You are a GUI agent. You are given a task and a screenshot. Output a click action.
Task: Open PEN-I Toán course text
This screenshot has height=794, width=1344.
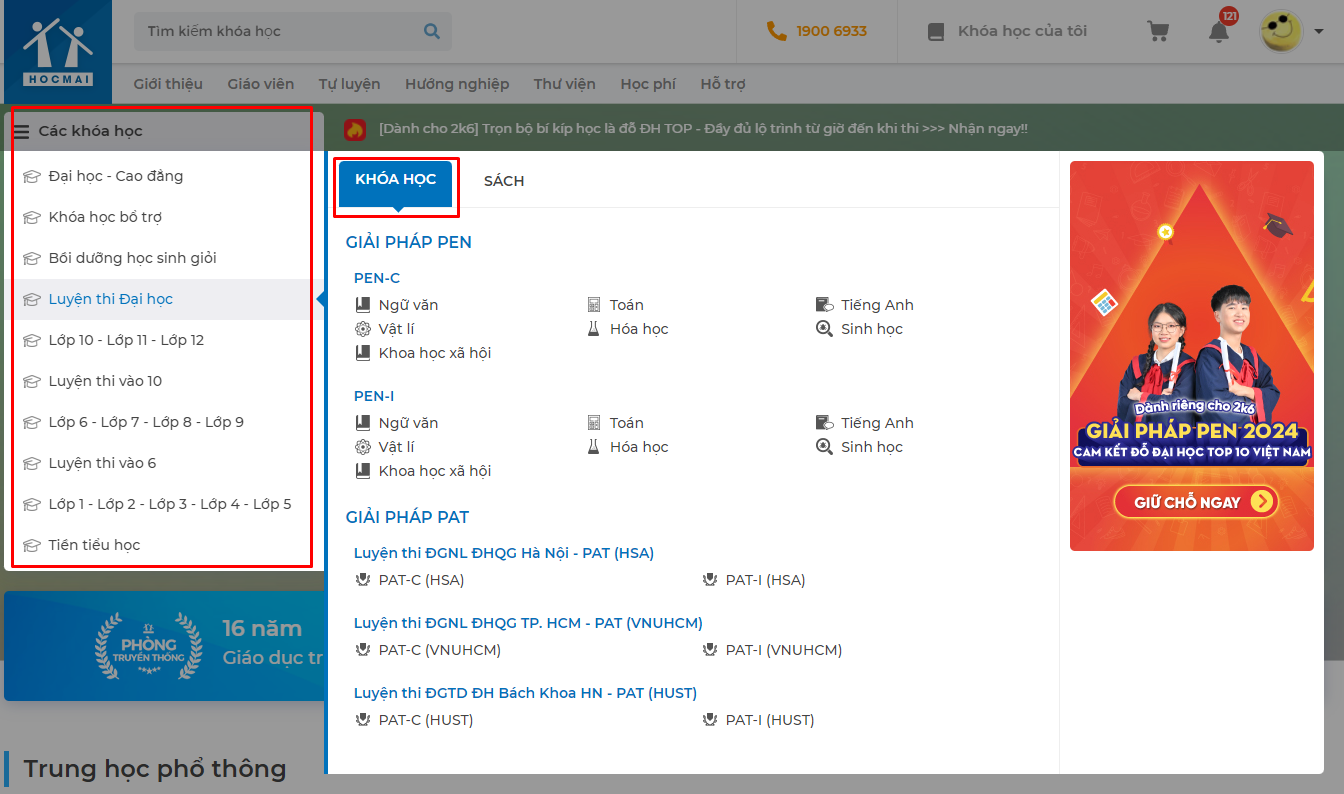click(x=627, y=423)
